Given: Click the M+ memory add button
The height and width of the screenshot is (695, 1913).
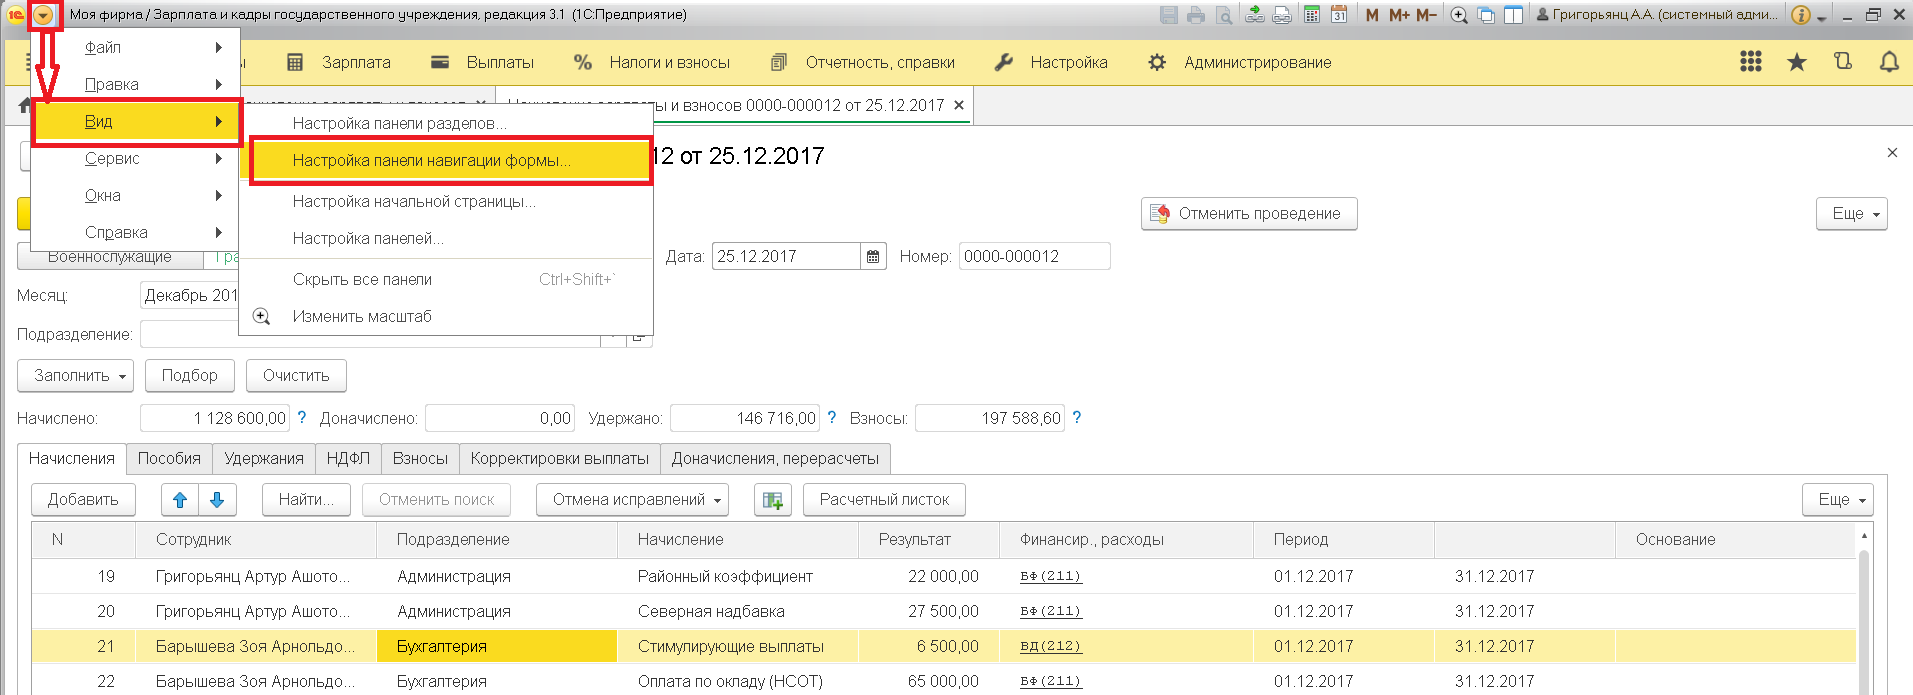Looking at the screenshot, I should (1399, 15).
